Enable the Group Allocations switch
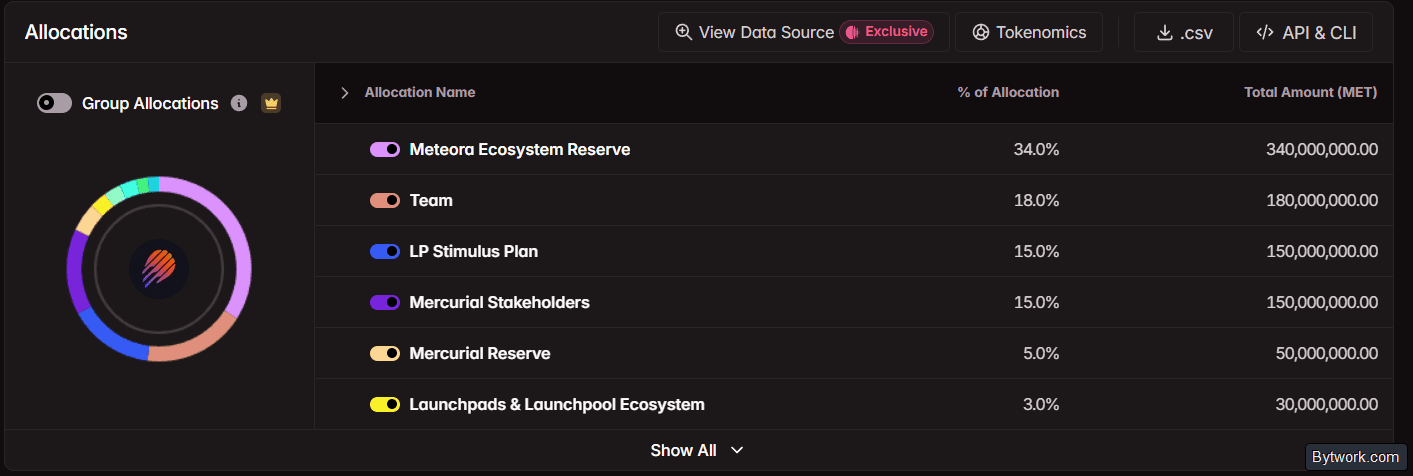Image resolution: width=1413 pixels, height=476 pixels. 55,103
